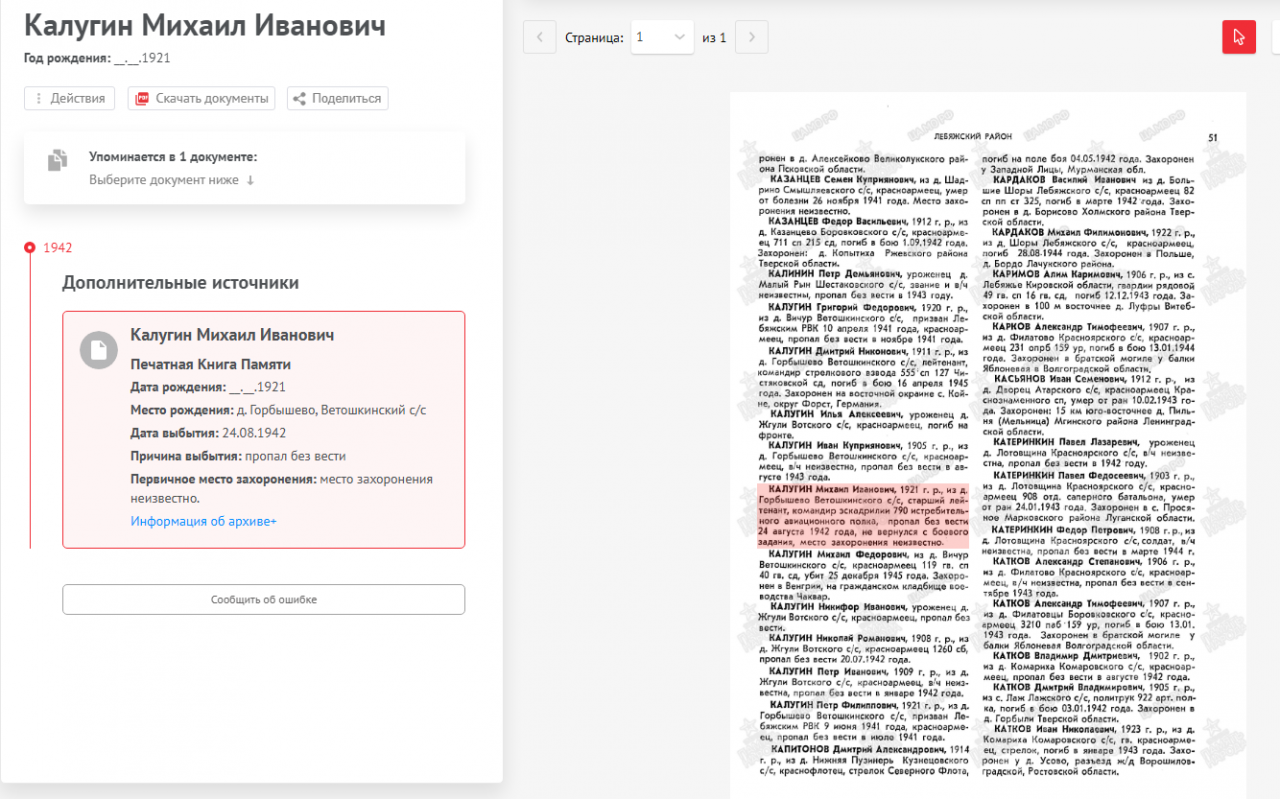The width and height of the screenshot is (1280, 799).
Task: Open the page number dropdown
Action: (x=661, y=38)
